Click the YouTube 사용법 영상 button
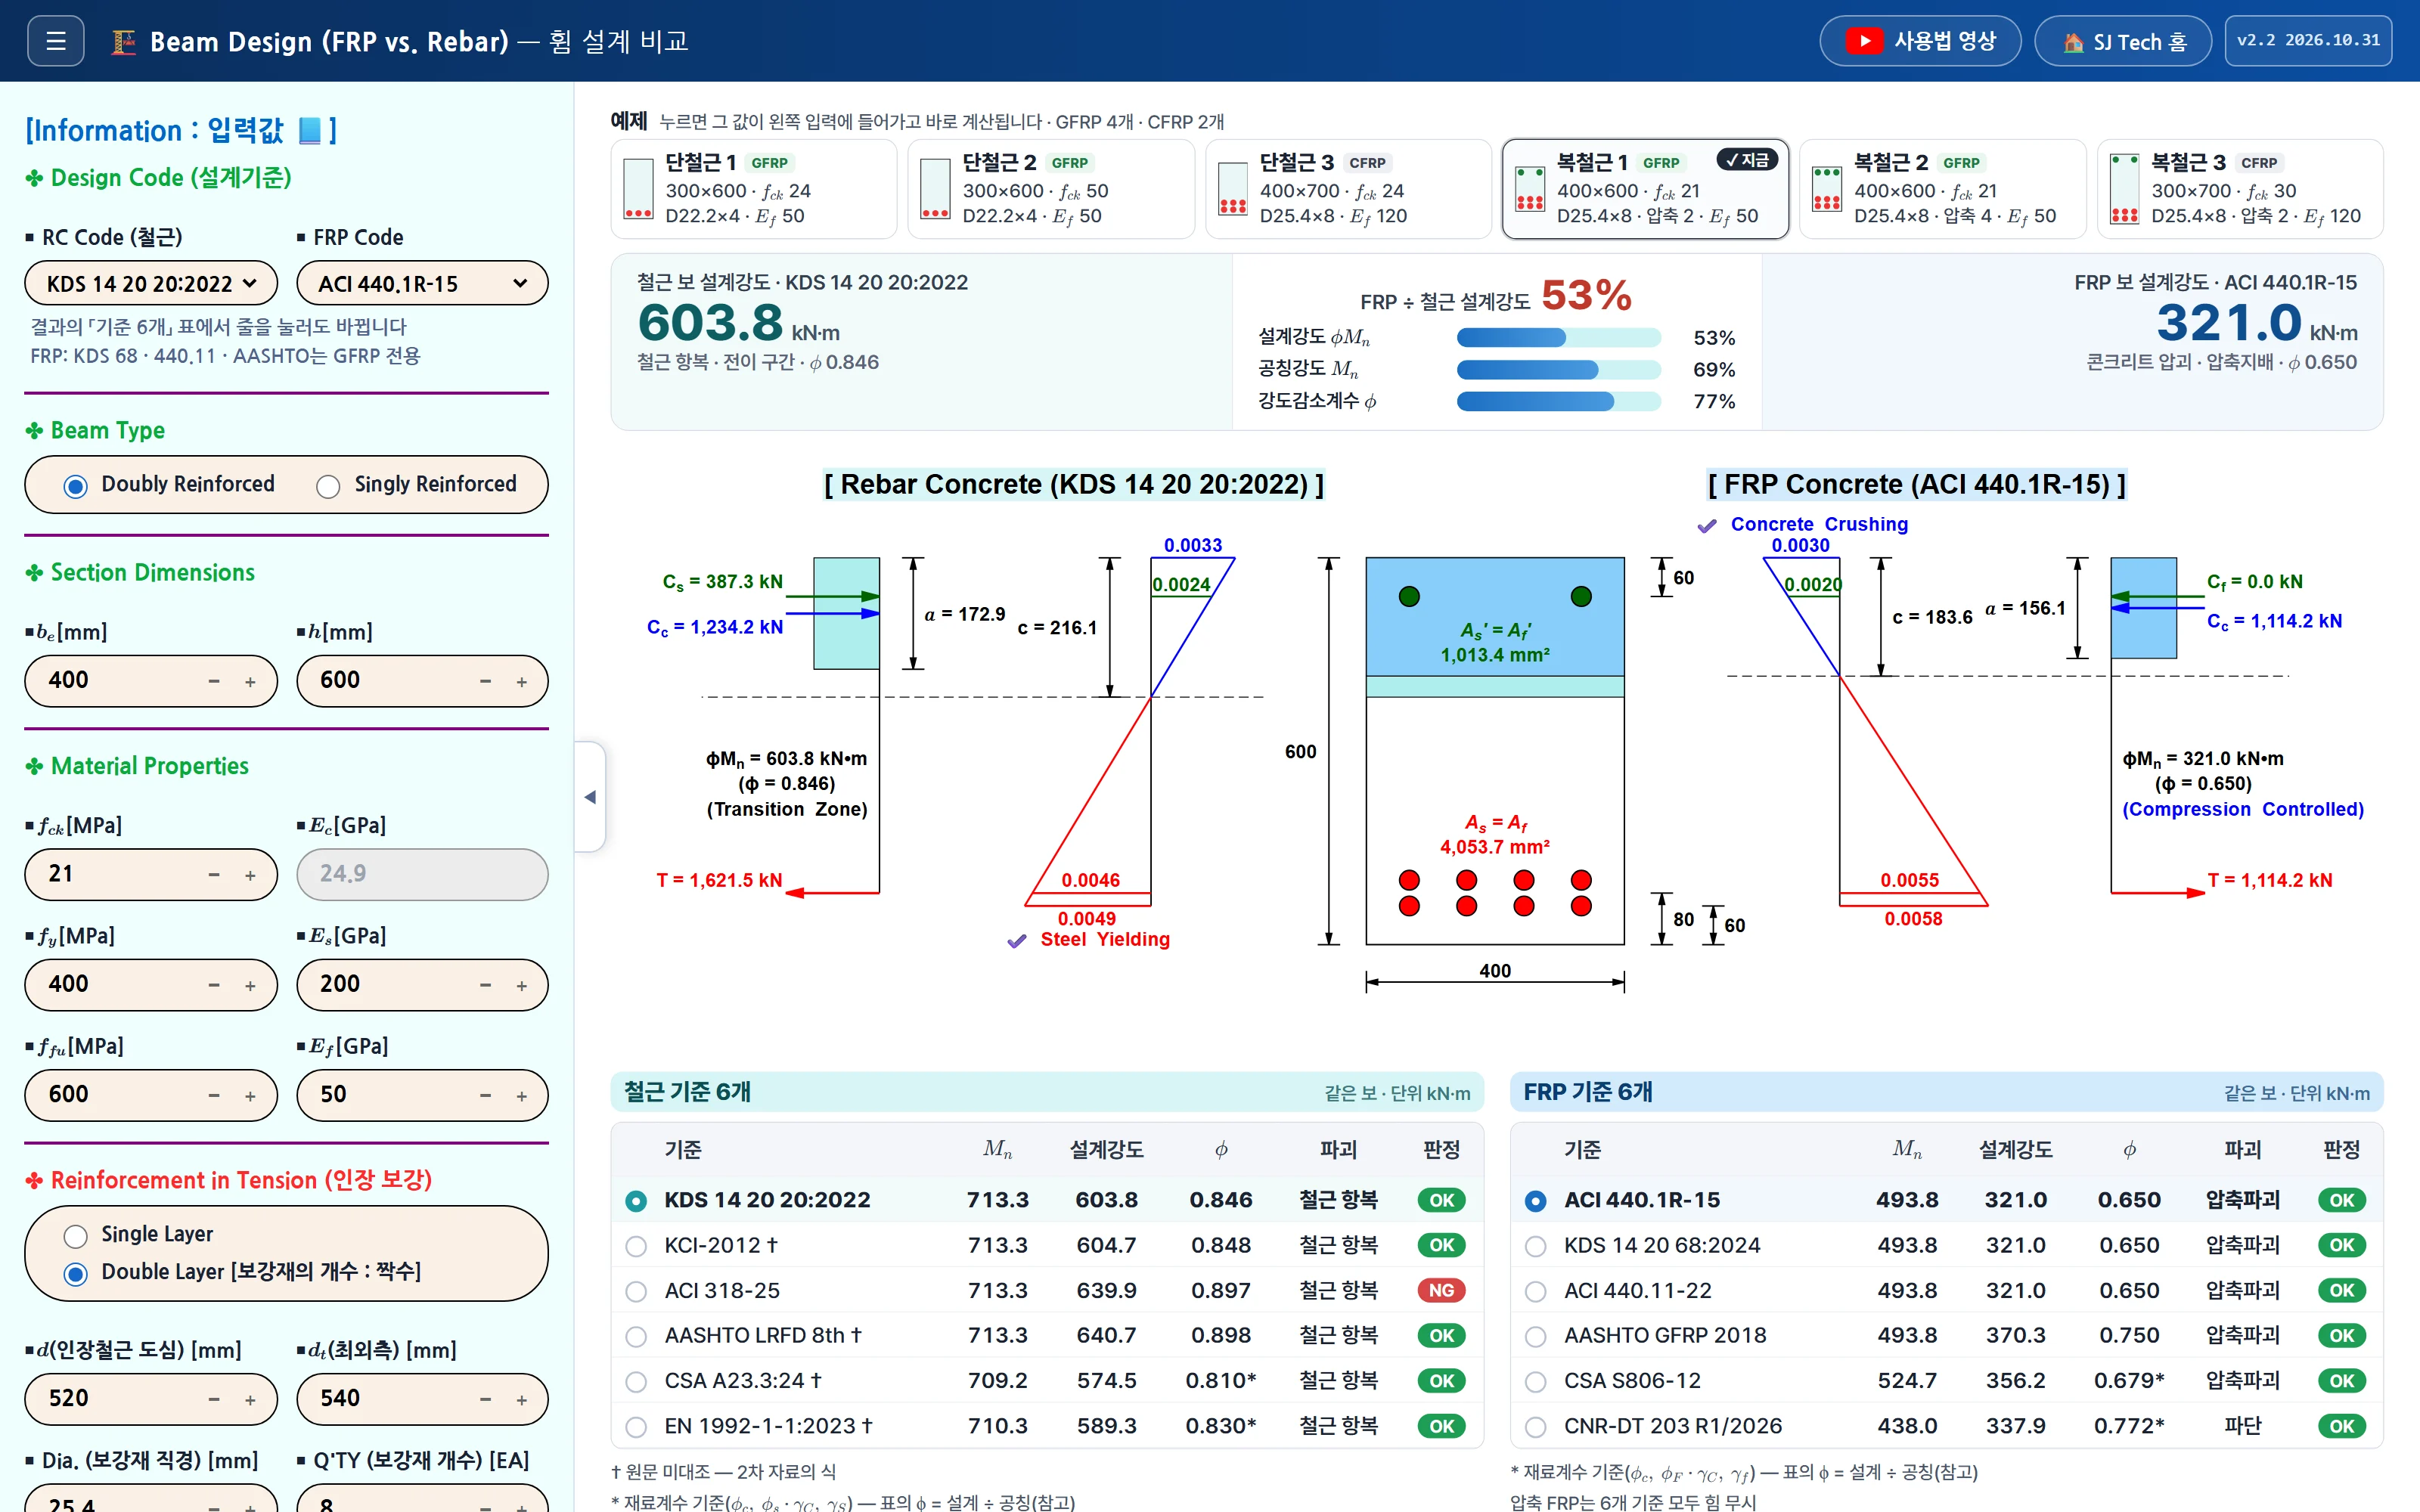 click(1919, 41)
